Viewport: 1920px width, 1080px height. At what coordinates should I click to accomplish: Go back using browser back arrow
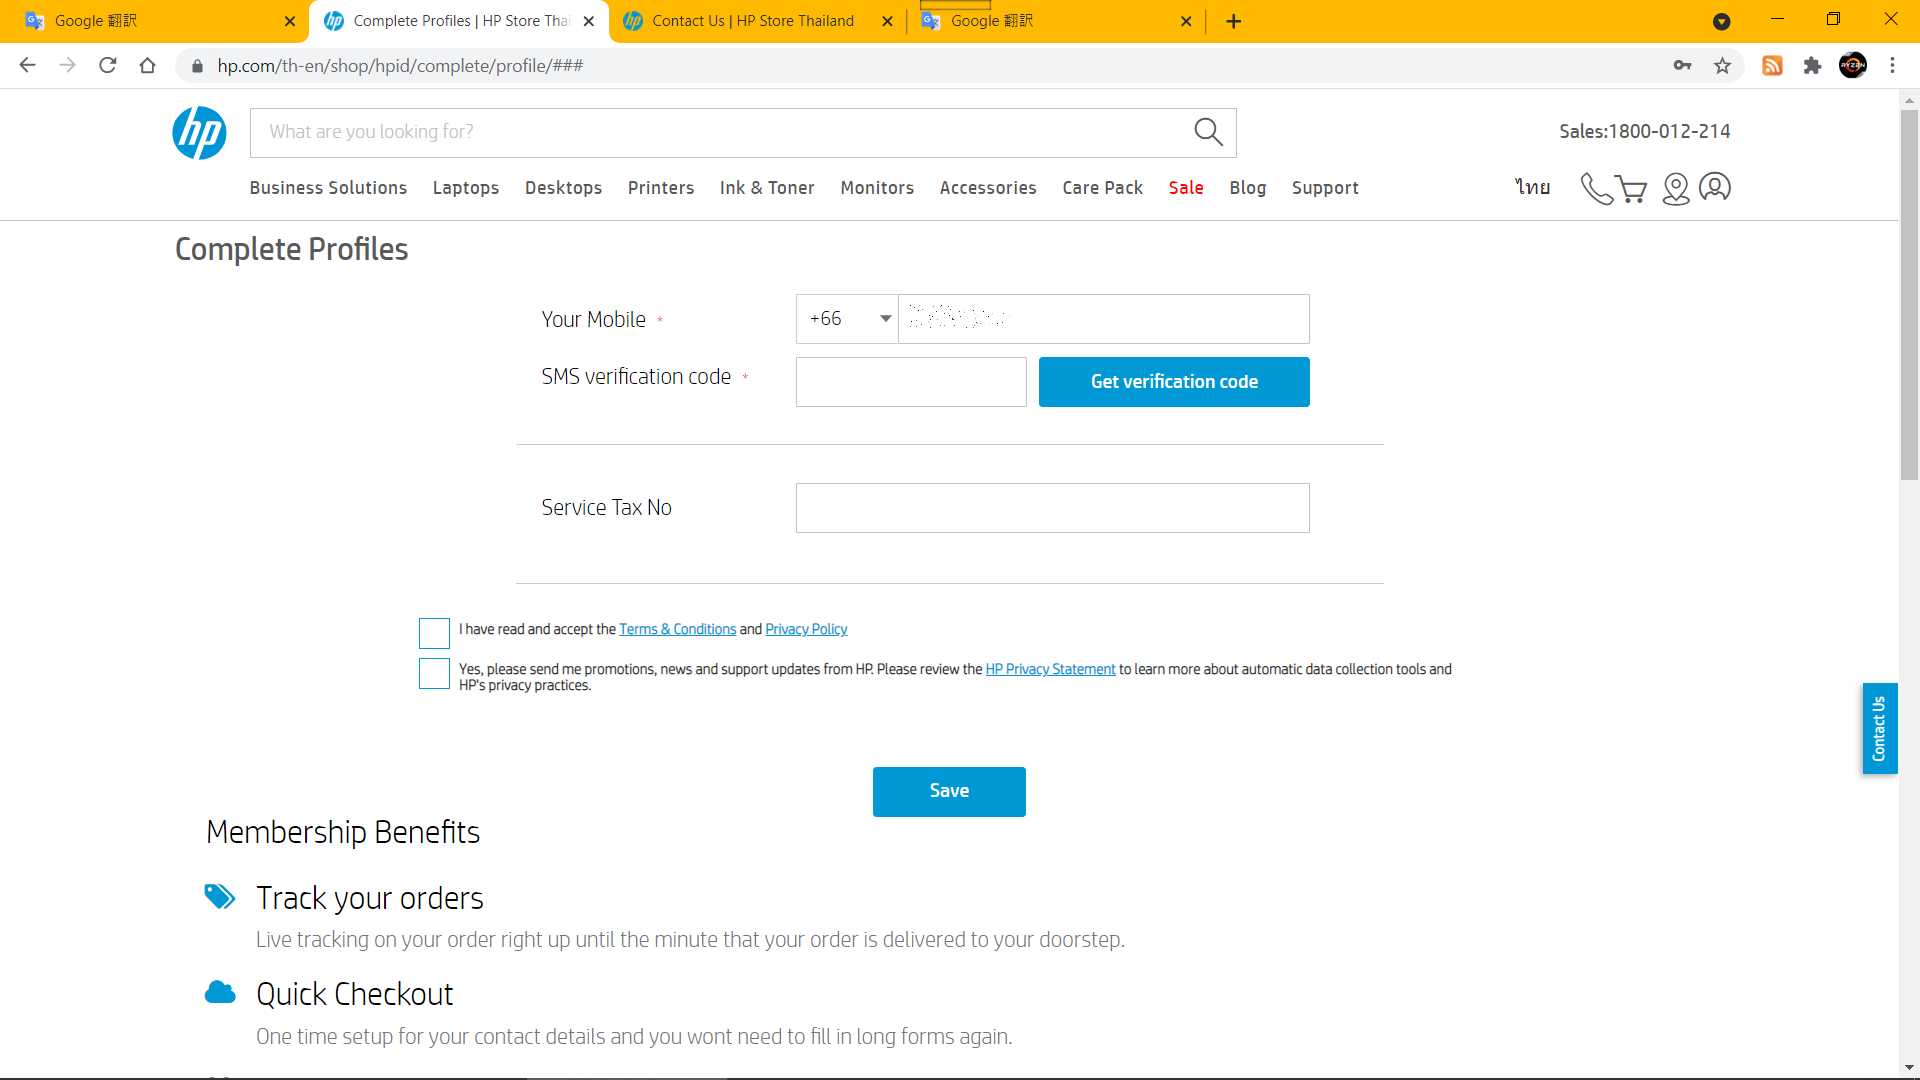pyautogui.click(x=27, y=65)
